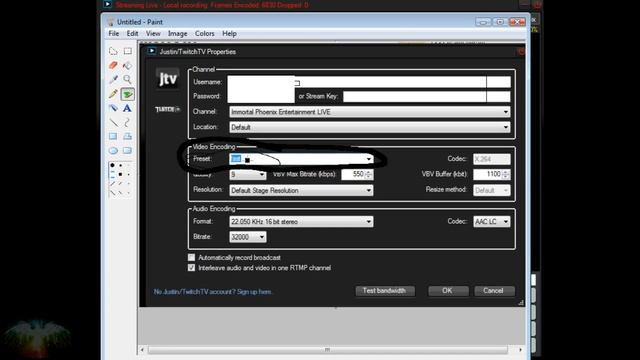Open the Edit menu in Paint

pos(132,33)
